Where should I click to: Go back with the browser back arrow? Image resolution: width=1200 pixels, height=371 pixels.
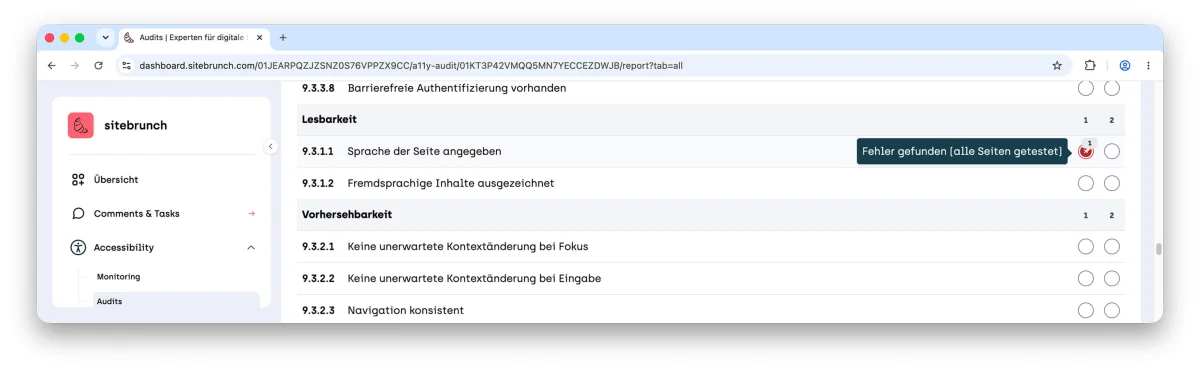(52, 65)
